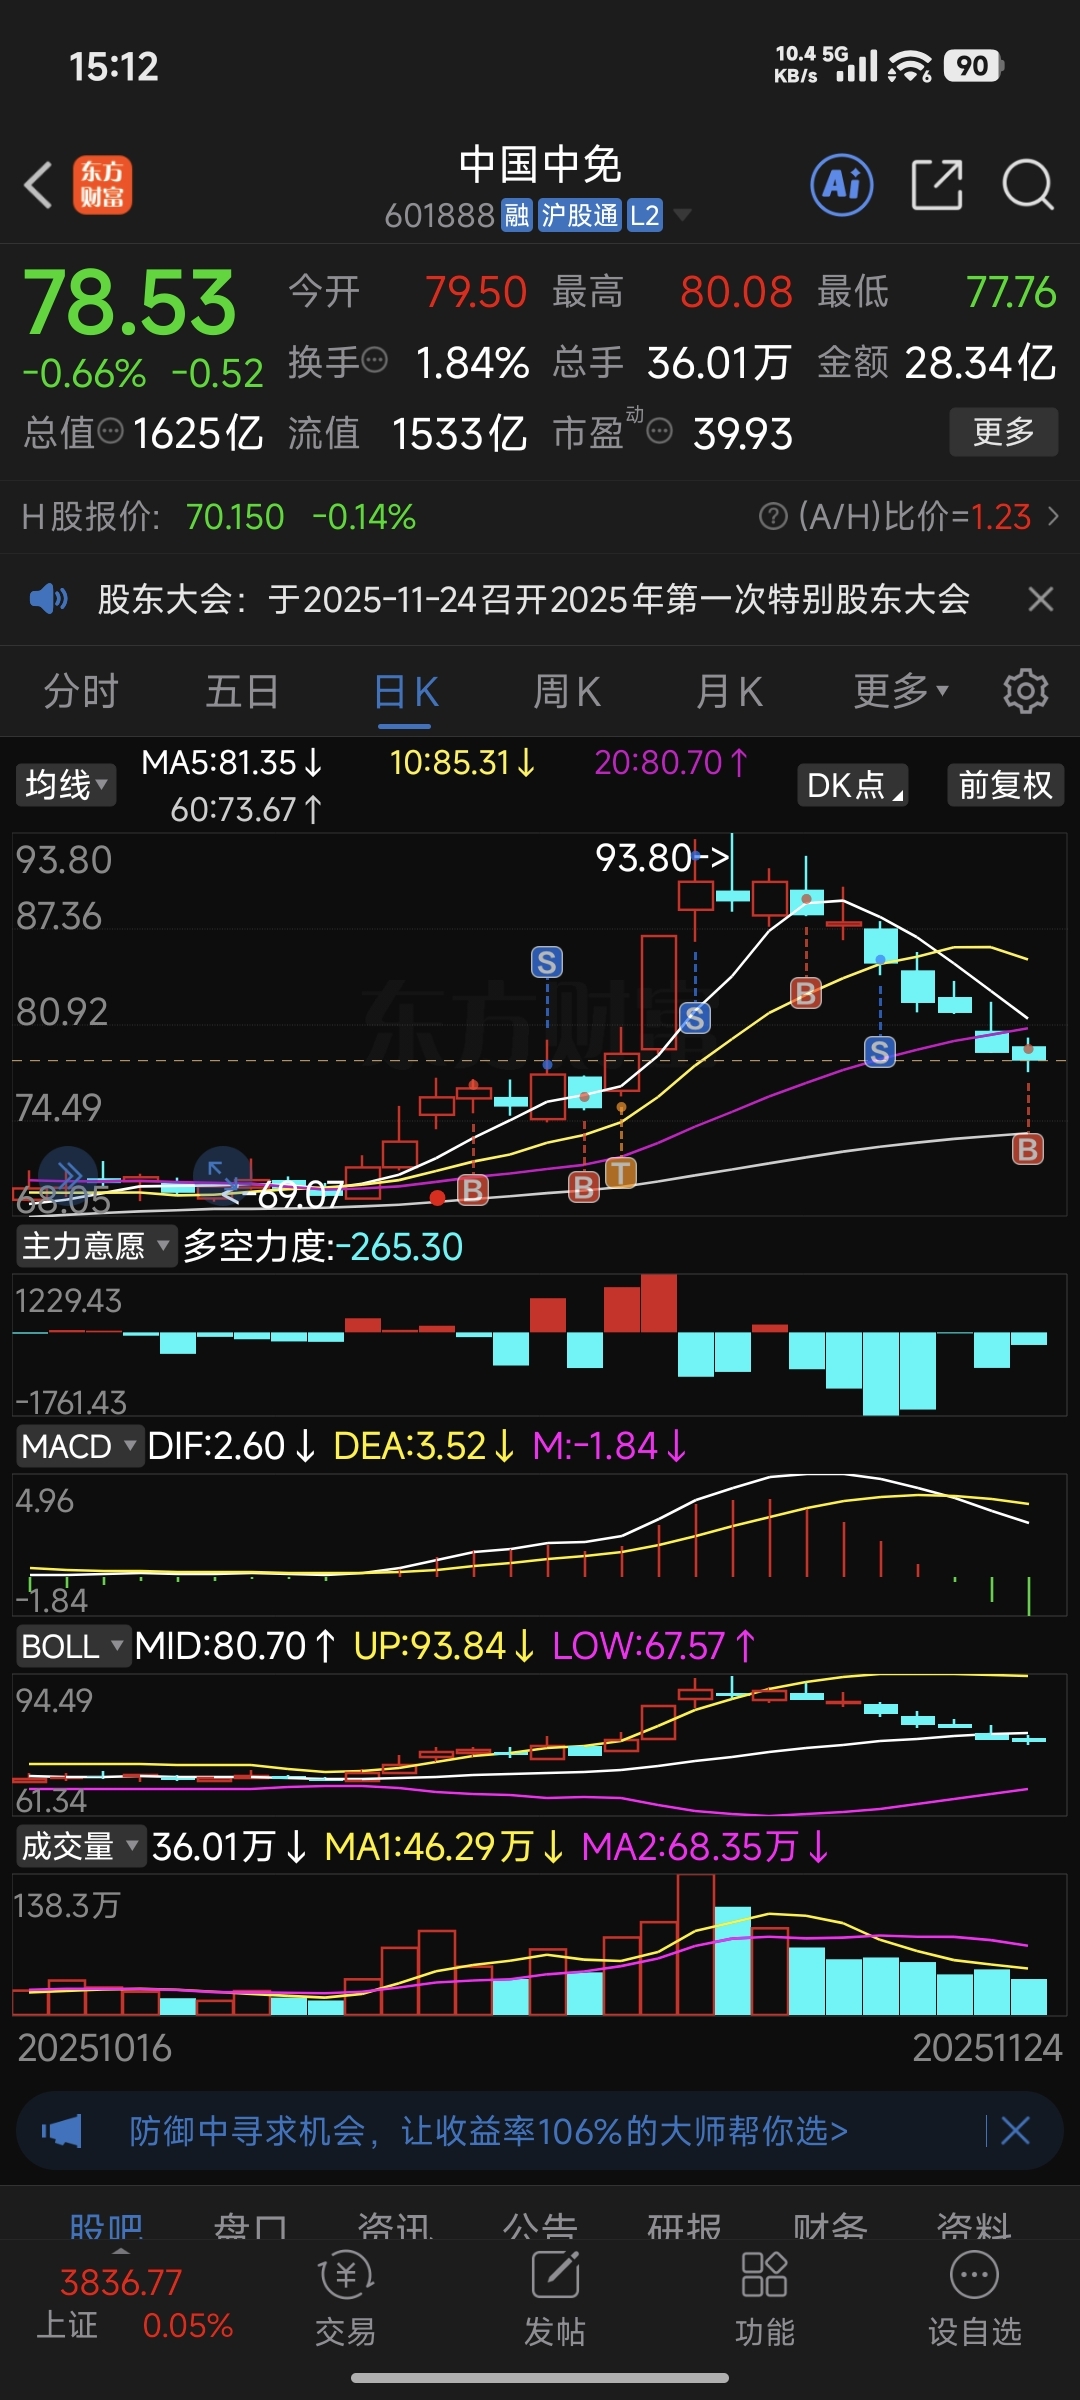Open the 成交量 indicator dropdown
The width and height of the screenshot is (1080, 2400).
click(81, 1846)
